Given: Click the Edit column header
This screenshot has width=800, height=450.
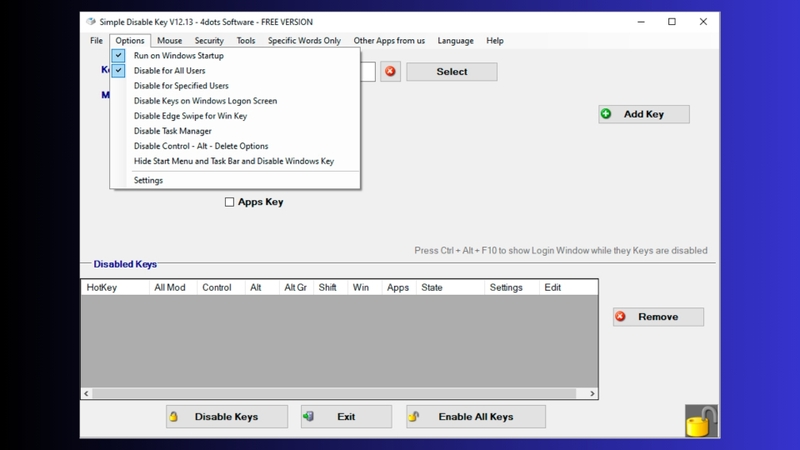Looking at the screenshot, I should click(568, 288).
